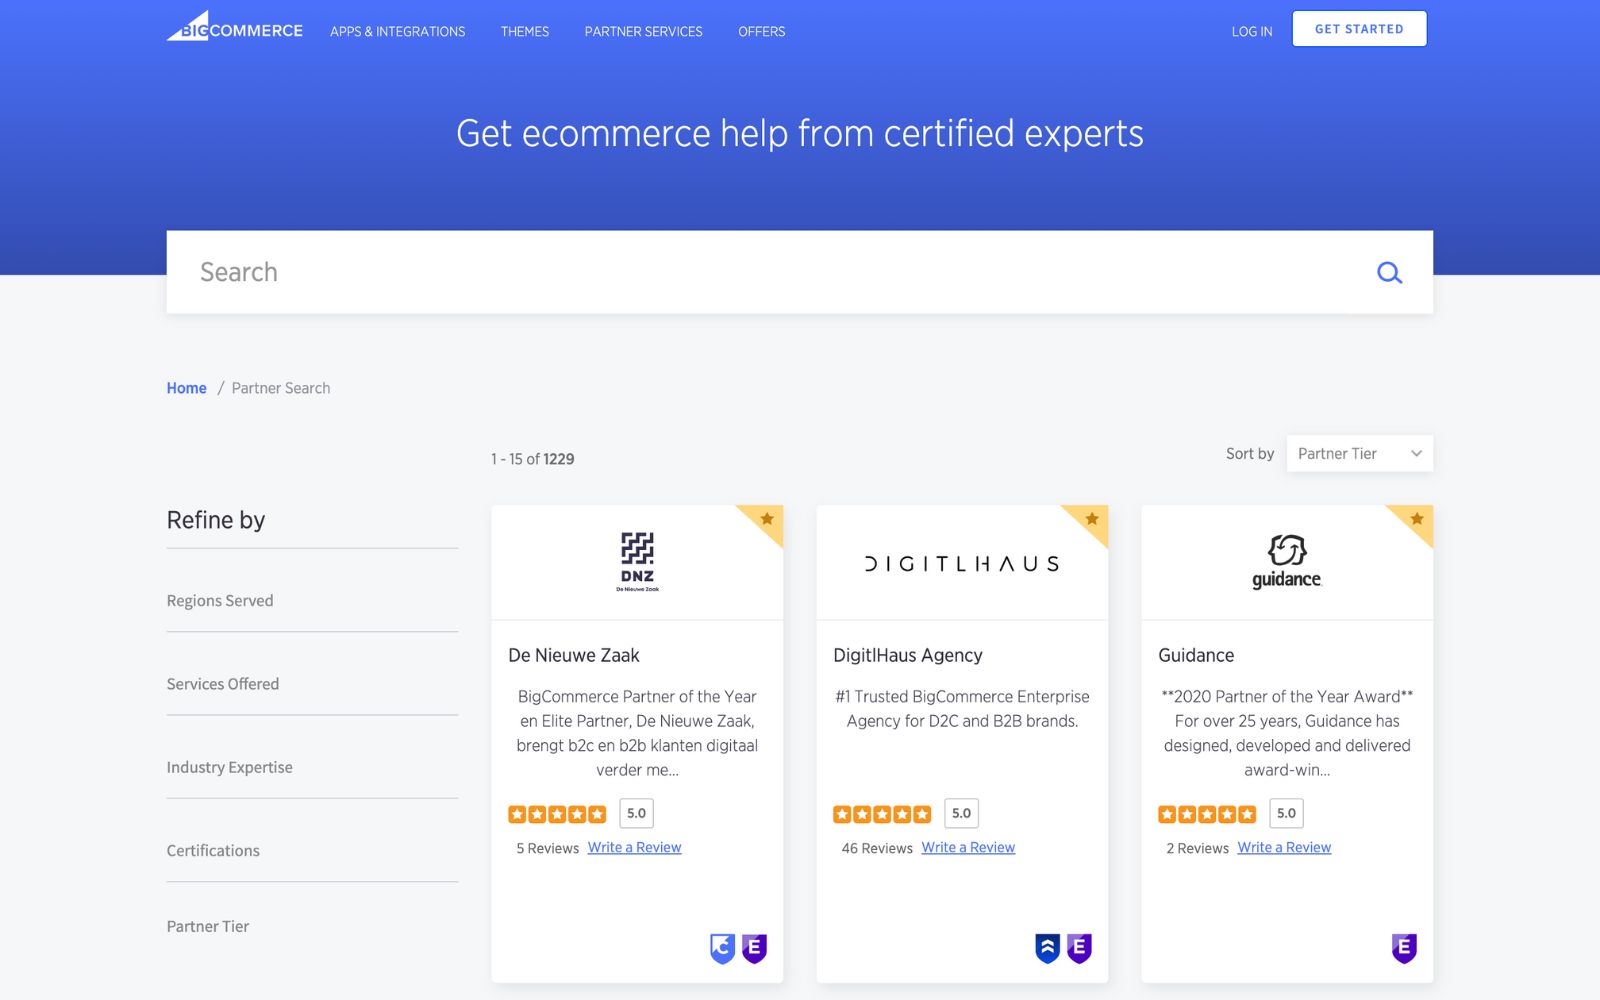Expand the Regions Served filter
1600x1000 pixels.
click(x=219, y=600)
